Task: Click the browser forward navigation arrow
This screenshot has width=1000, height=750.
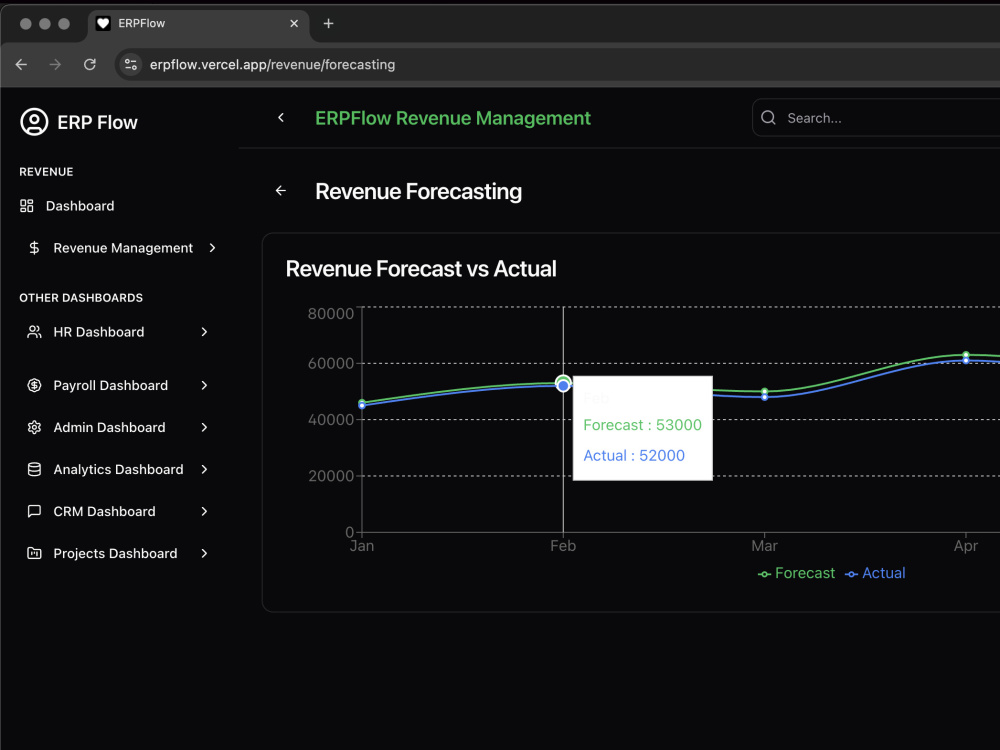Action: (x=55, y=64)
